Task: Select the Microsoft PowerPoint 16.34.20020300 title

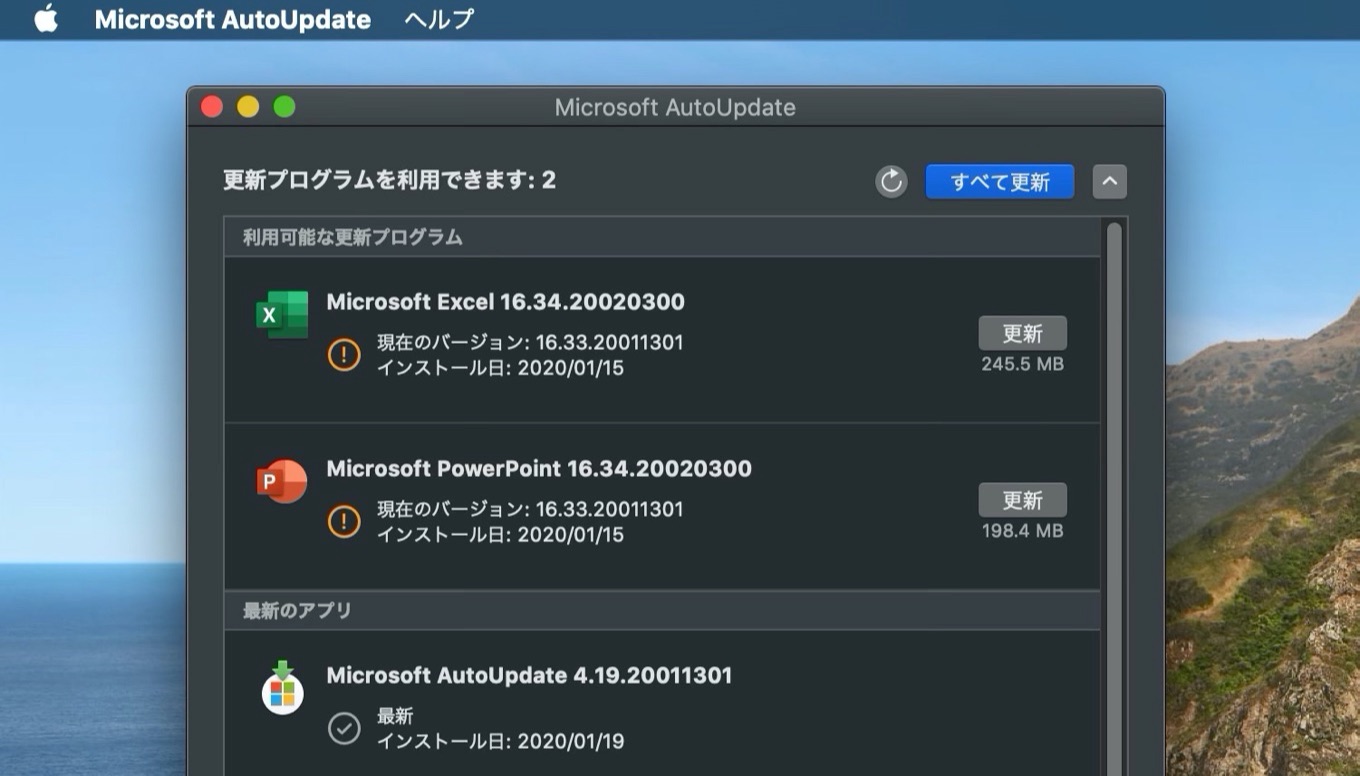Action: coord(539,469)
